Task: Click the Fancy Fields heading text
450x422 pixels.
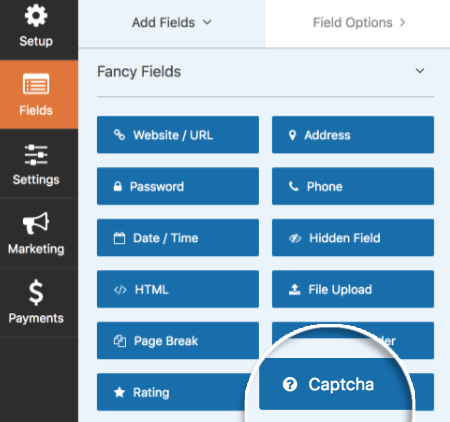Action: [x=139, y=72]
